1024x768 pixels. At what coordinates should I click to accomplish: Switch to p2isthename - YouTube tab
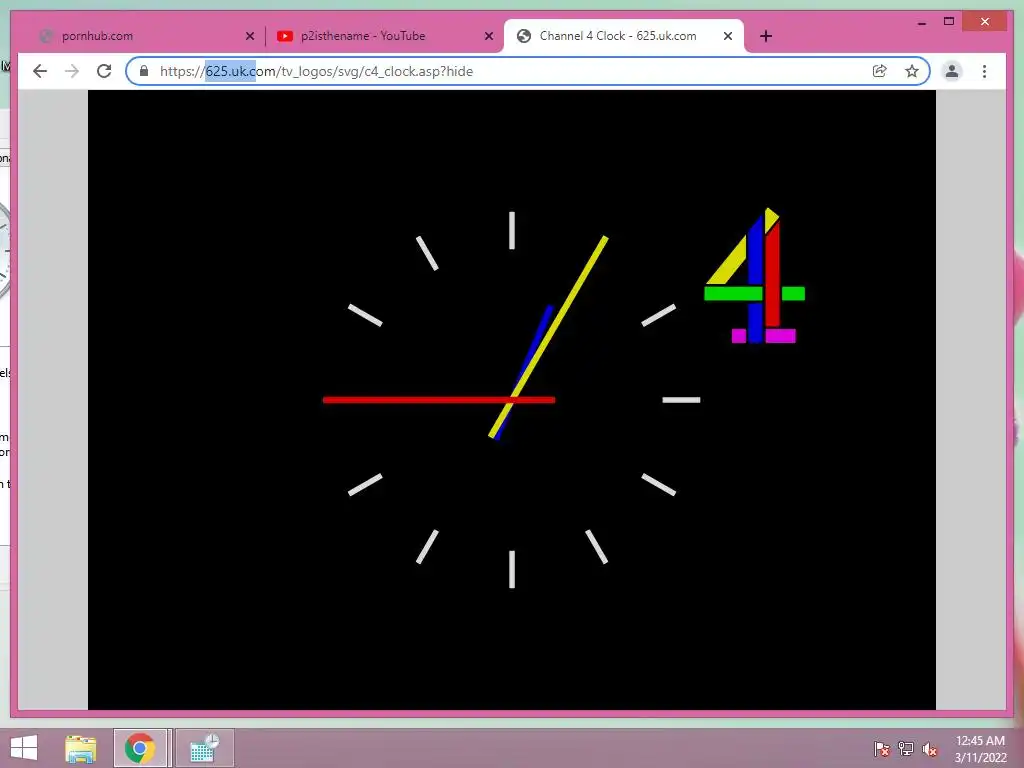pyautogui.click(x=385, y=36)
